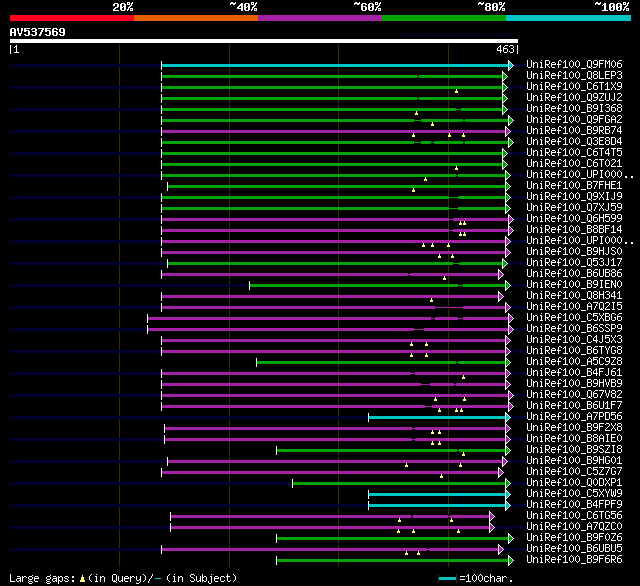
Task: Select the UniRef100_B9HJS0 label
Action: (574, 252)
